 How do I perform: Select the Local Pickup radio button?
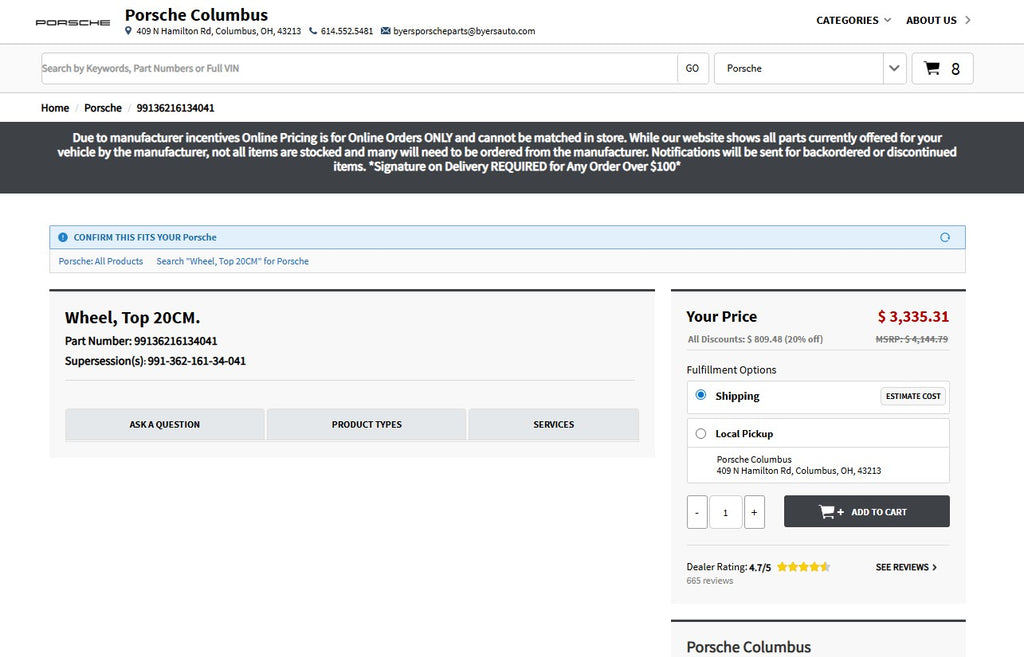tap(701, 433)
